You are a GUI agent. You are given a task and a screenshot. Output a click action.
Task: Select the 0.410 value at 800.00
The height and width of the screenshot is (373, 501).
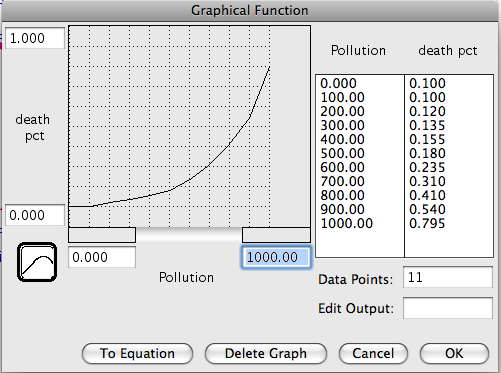click(x=427, y=195)
